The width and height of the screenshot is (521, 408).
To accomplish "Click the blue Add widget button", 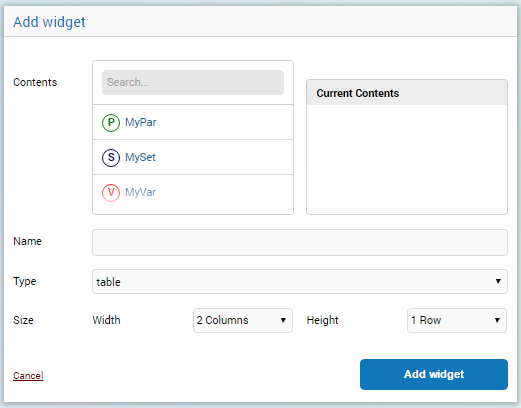I will coord(434,374).
